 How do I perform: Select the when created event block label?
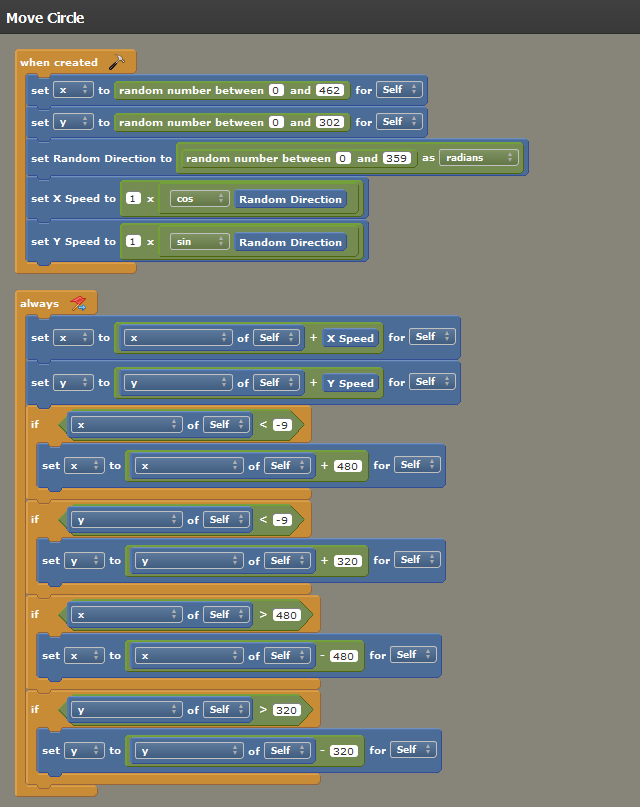point(59,62)
